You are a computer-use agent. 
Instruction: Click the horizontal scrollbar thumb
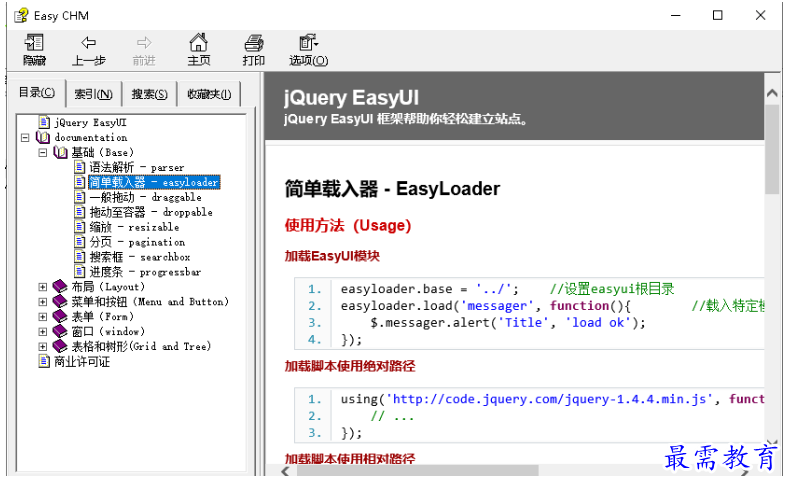(x=418, y=471)
